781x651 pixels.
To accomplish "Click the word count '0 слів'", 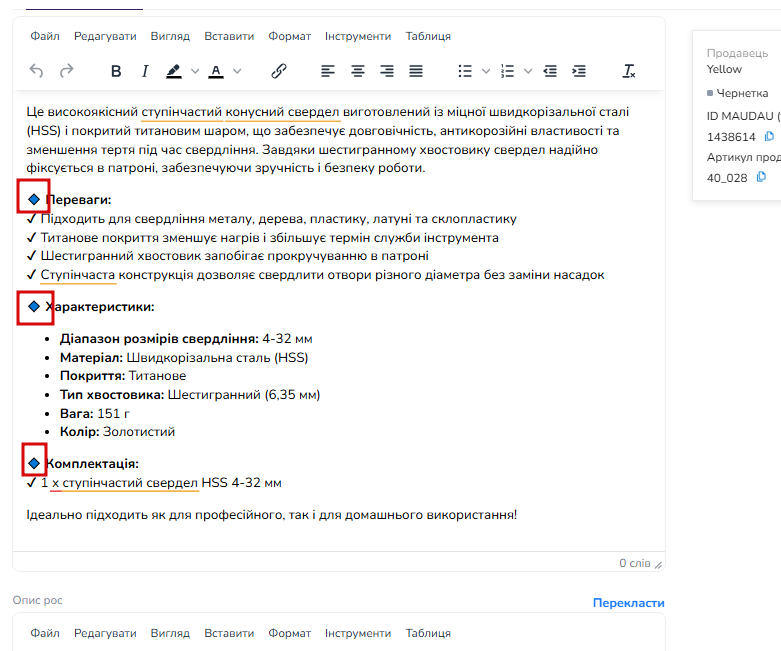I will 635,563.
